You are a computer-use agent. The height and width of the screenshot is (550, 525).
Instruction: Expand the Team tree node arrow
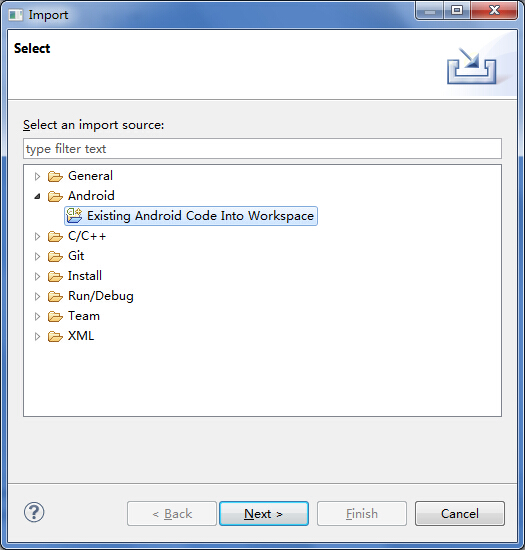coord(37,317)
